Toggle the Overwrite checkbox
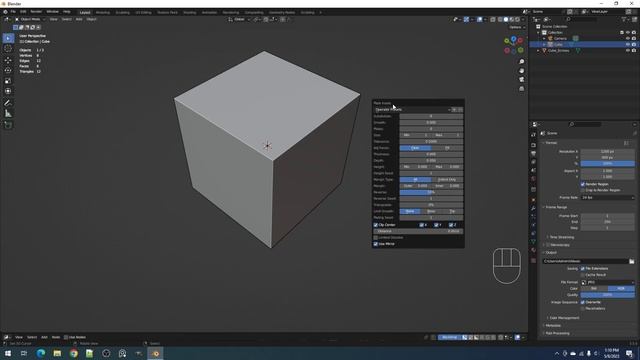This screenshot has width=640, height=360. (582, 302)
